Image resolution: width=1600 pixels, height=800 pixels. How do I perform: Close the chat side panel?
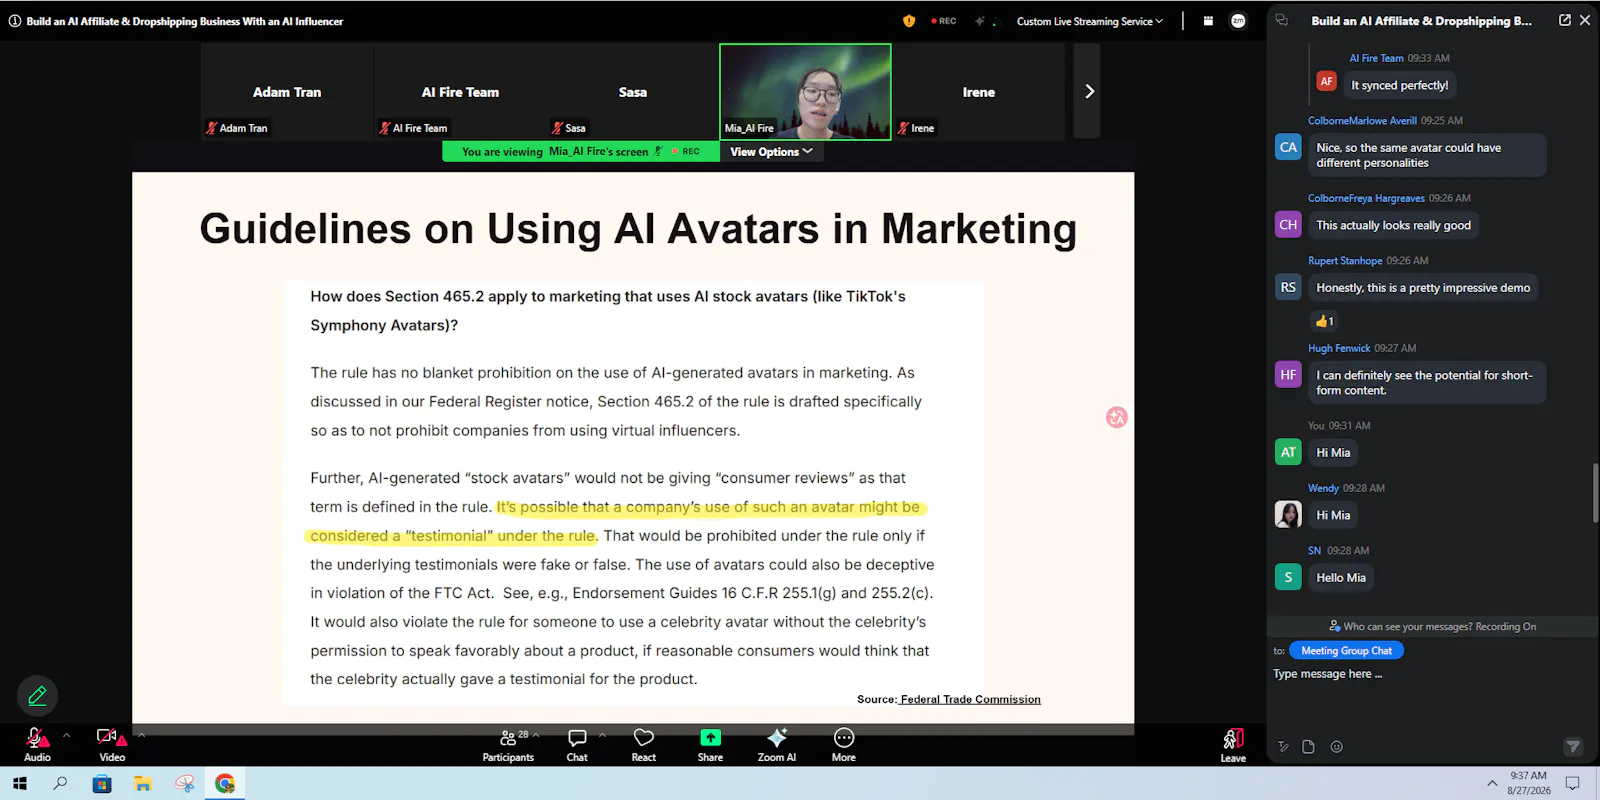coord(1585,20)
